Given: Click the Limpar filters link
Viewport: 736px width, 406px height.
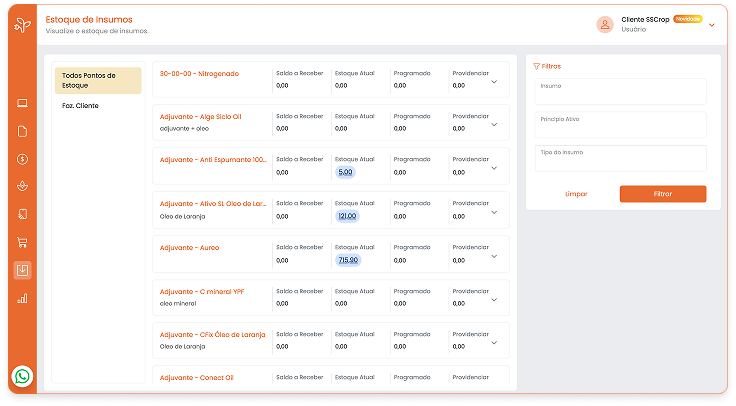Looking at the screenshot, I should click(576, 194).
